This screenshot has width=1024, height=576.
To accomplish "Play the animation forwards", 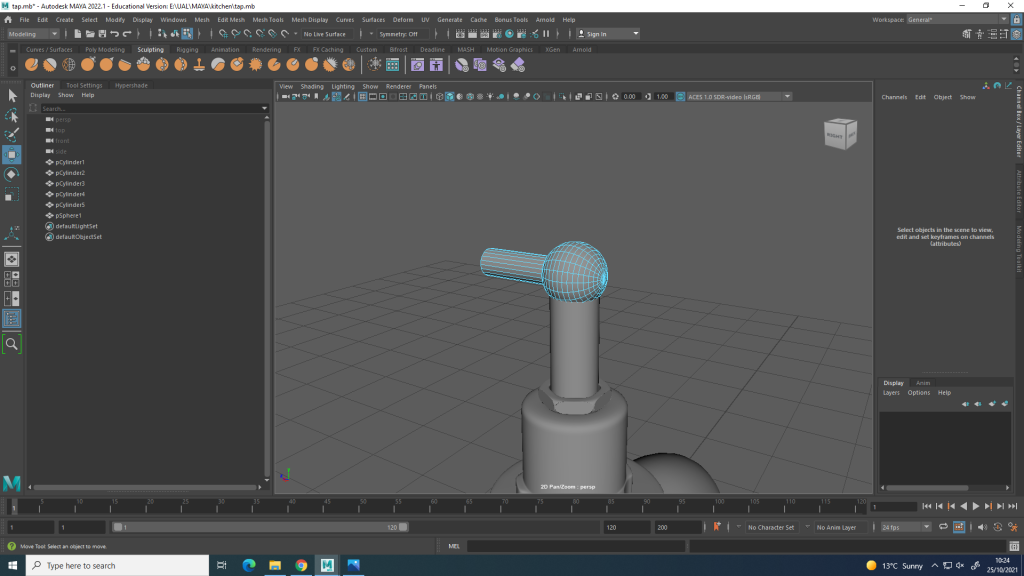I will pyautogui.click(x=976, y=507).
